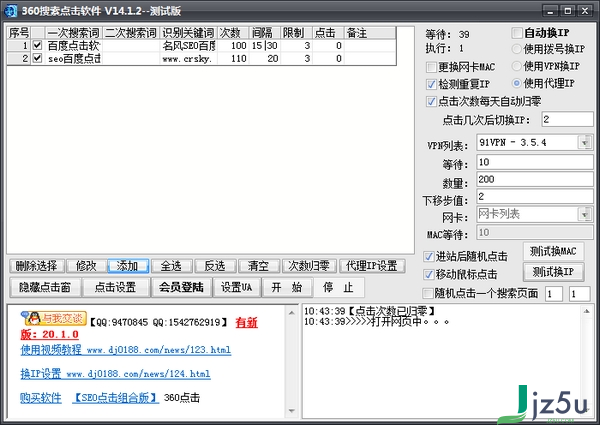Screen dimensions: 600x425
Task: Click 识别关键词 column header
Action: tap(188, 33)
